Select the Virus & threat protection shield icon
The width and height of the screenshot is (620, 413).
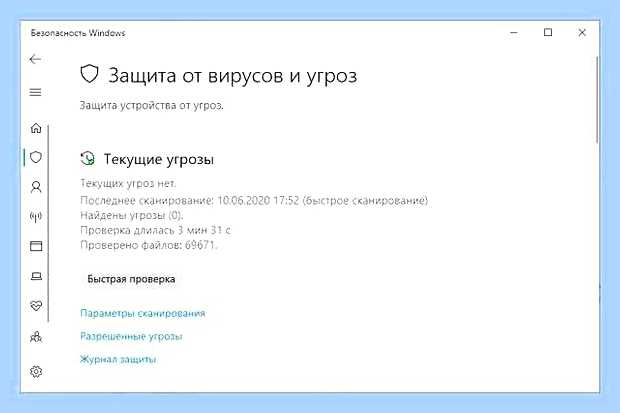(36, 157)
